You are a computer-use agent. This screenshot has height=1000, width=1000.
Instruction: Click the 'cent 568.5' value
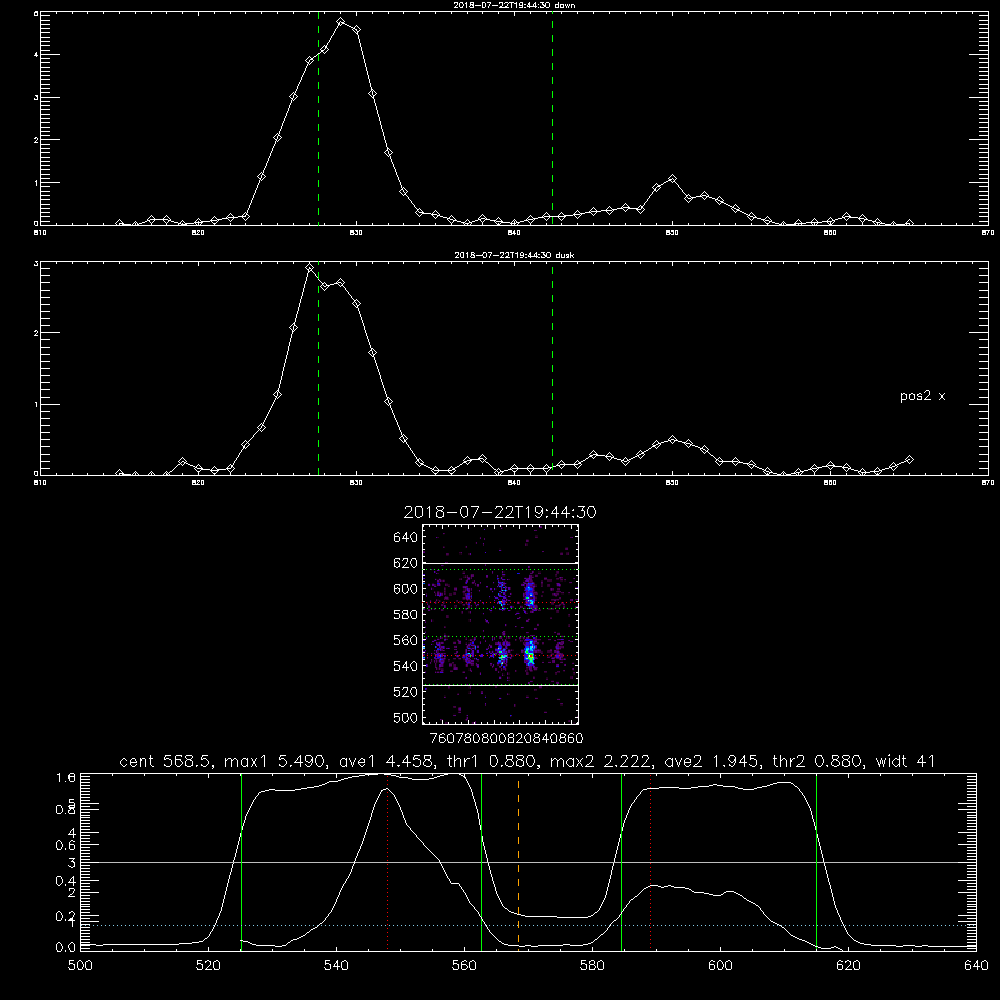[x=166, y=761]
